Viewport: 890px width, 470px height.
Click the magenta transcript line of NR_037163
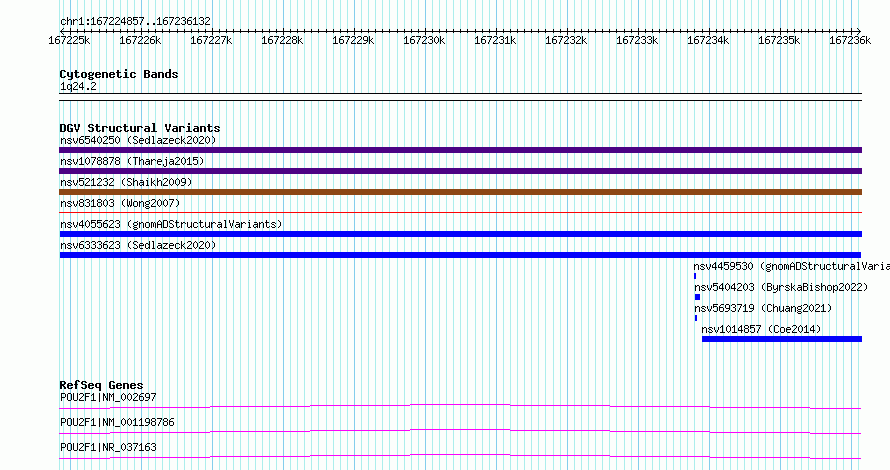(460, 456)
